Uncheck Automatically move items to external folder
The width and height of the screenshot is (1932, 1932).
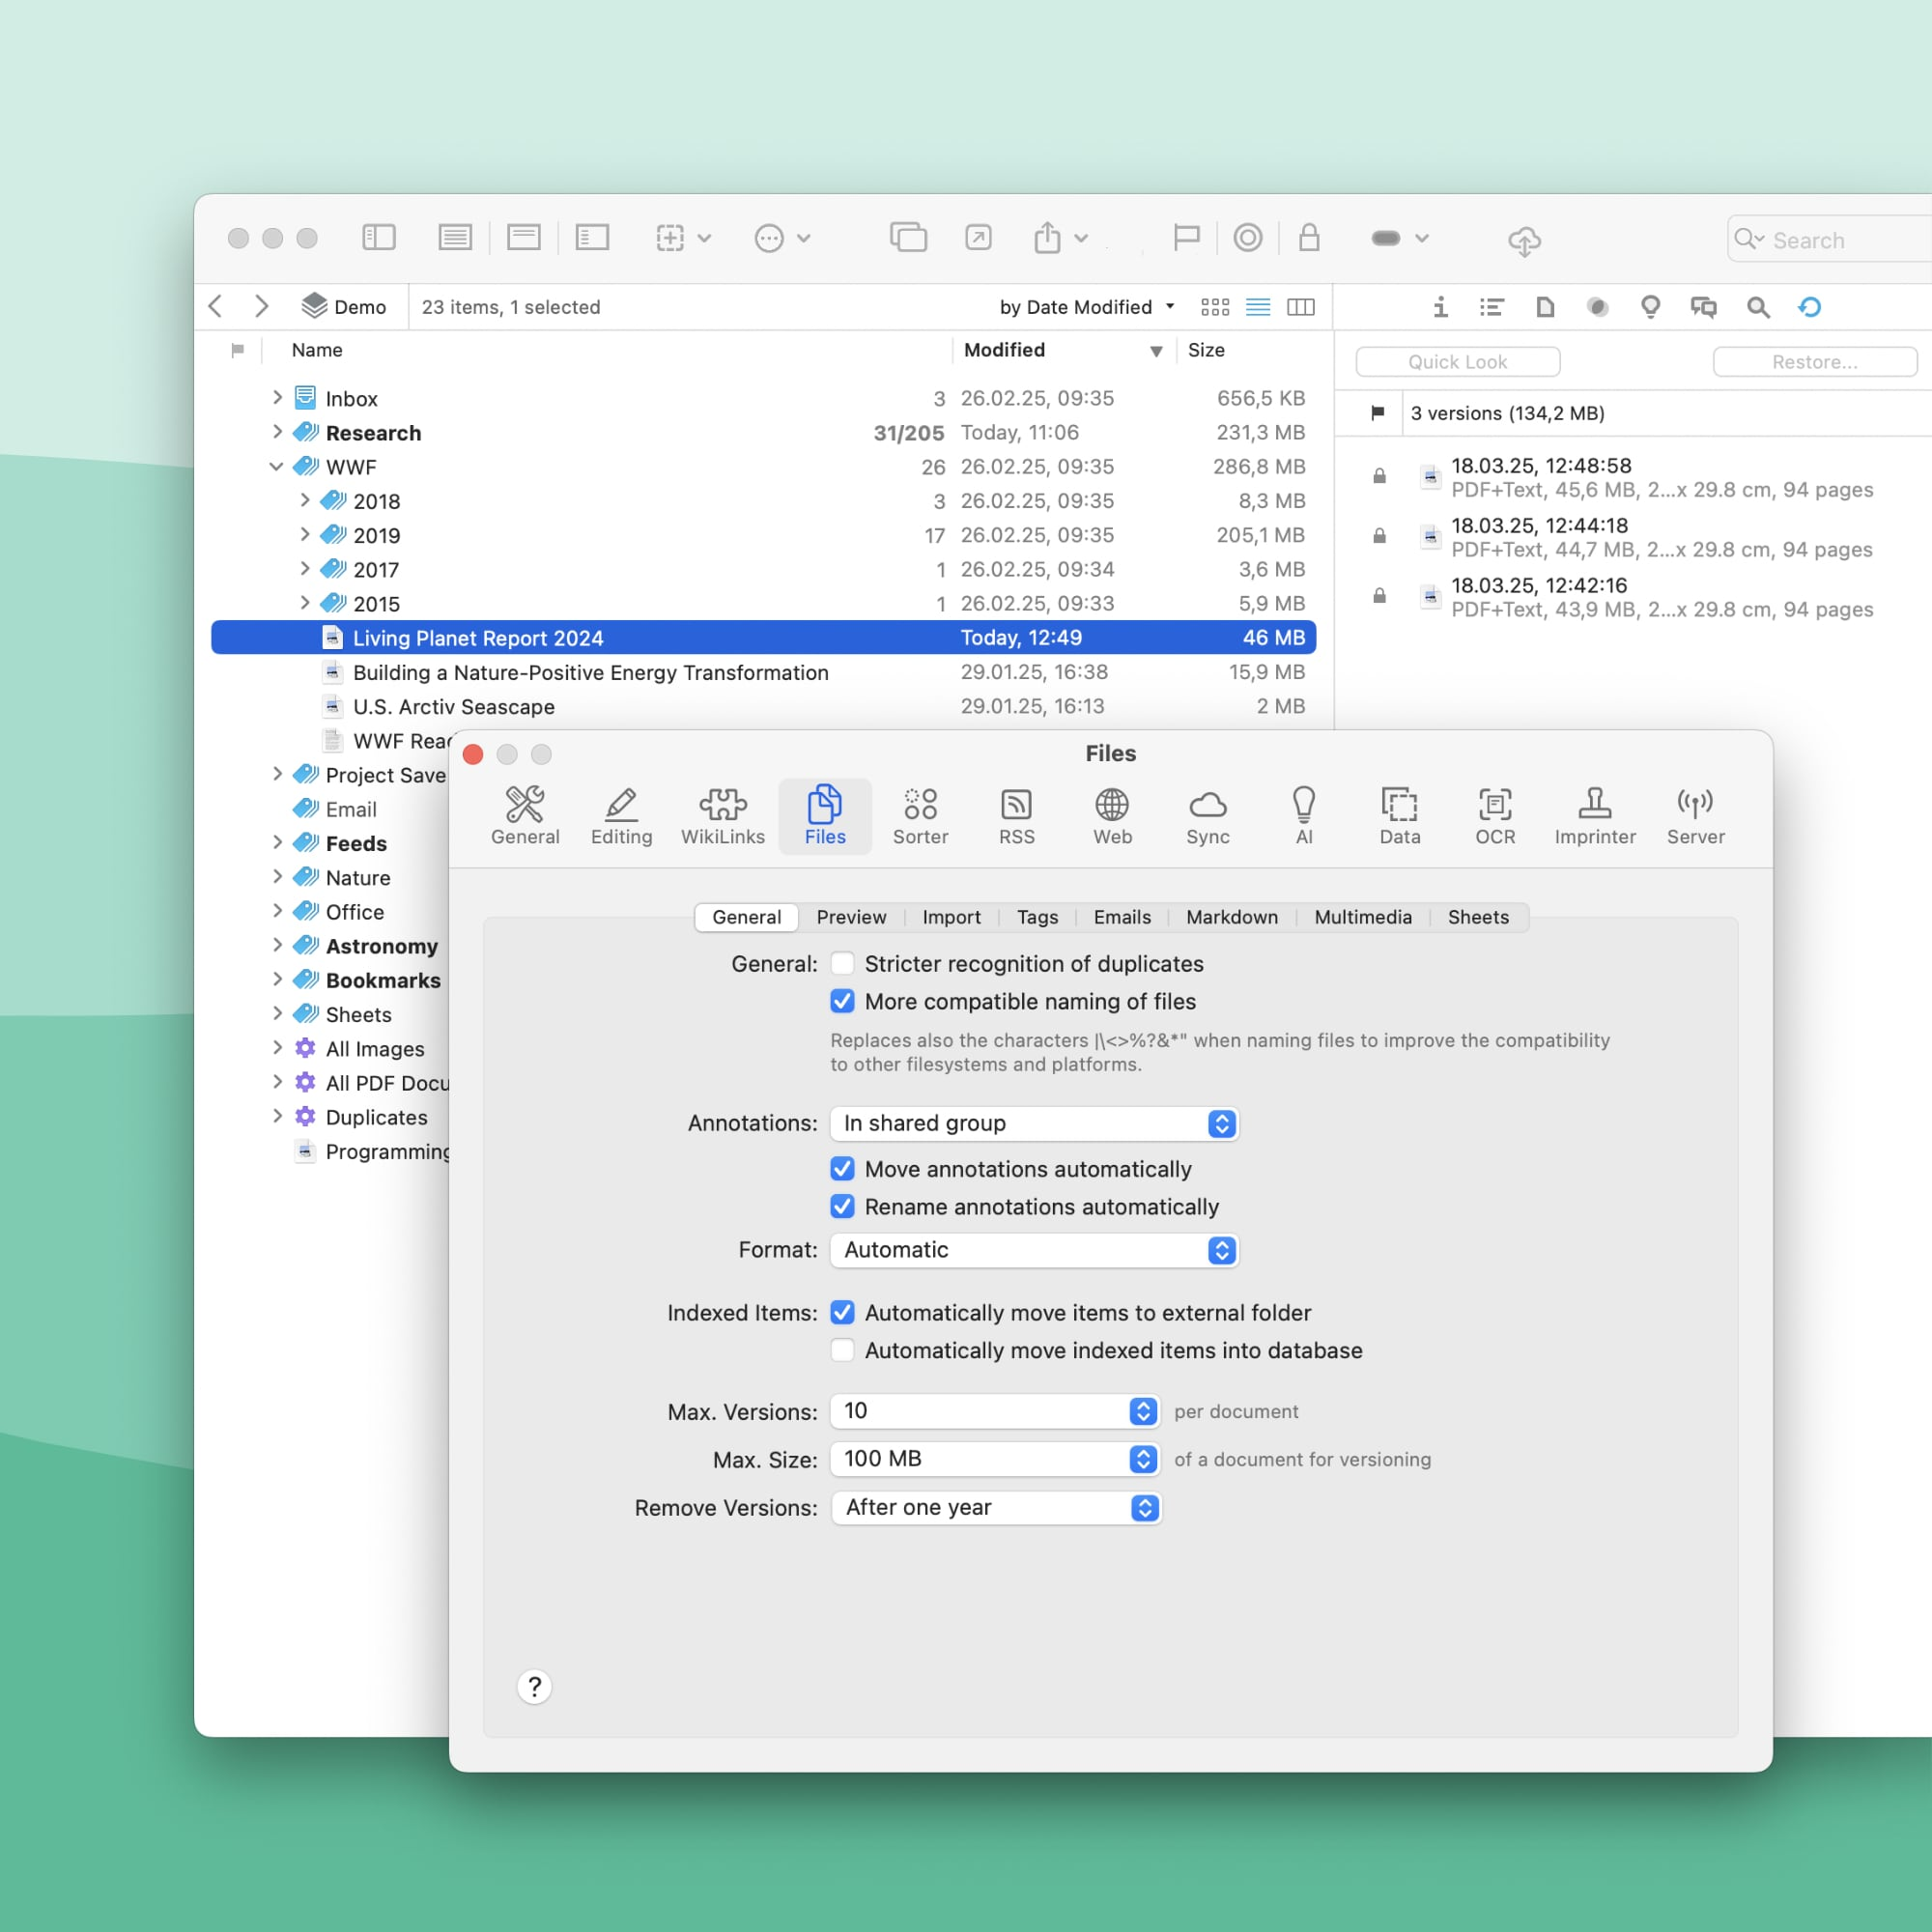click(x=842, y=1312)
